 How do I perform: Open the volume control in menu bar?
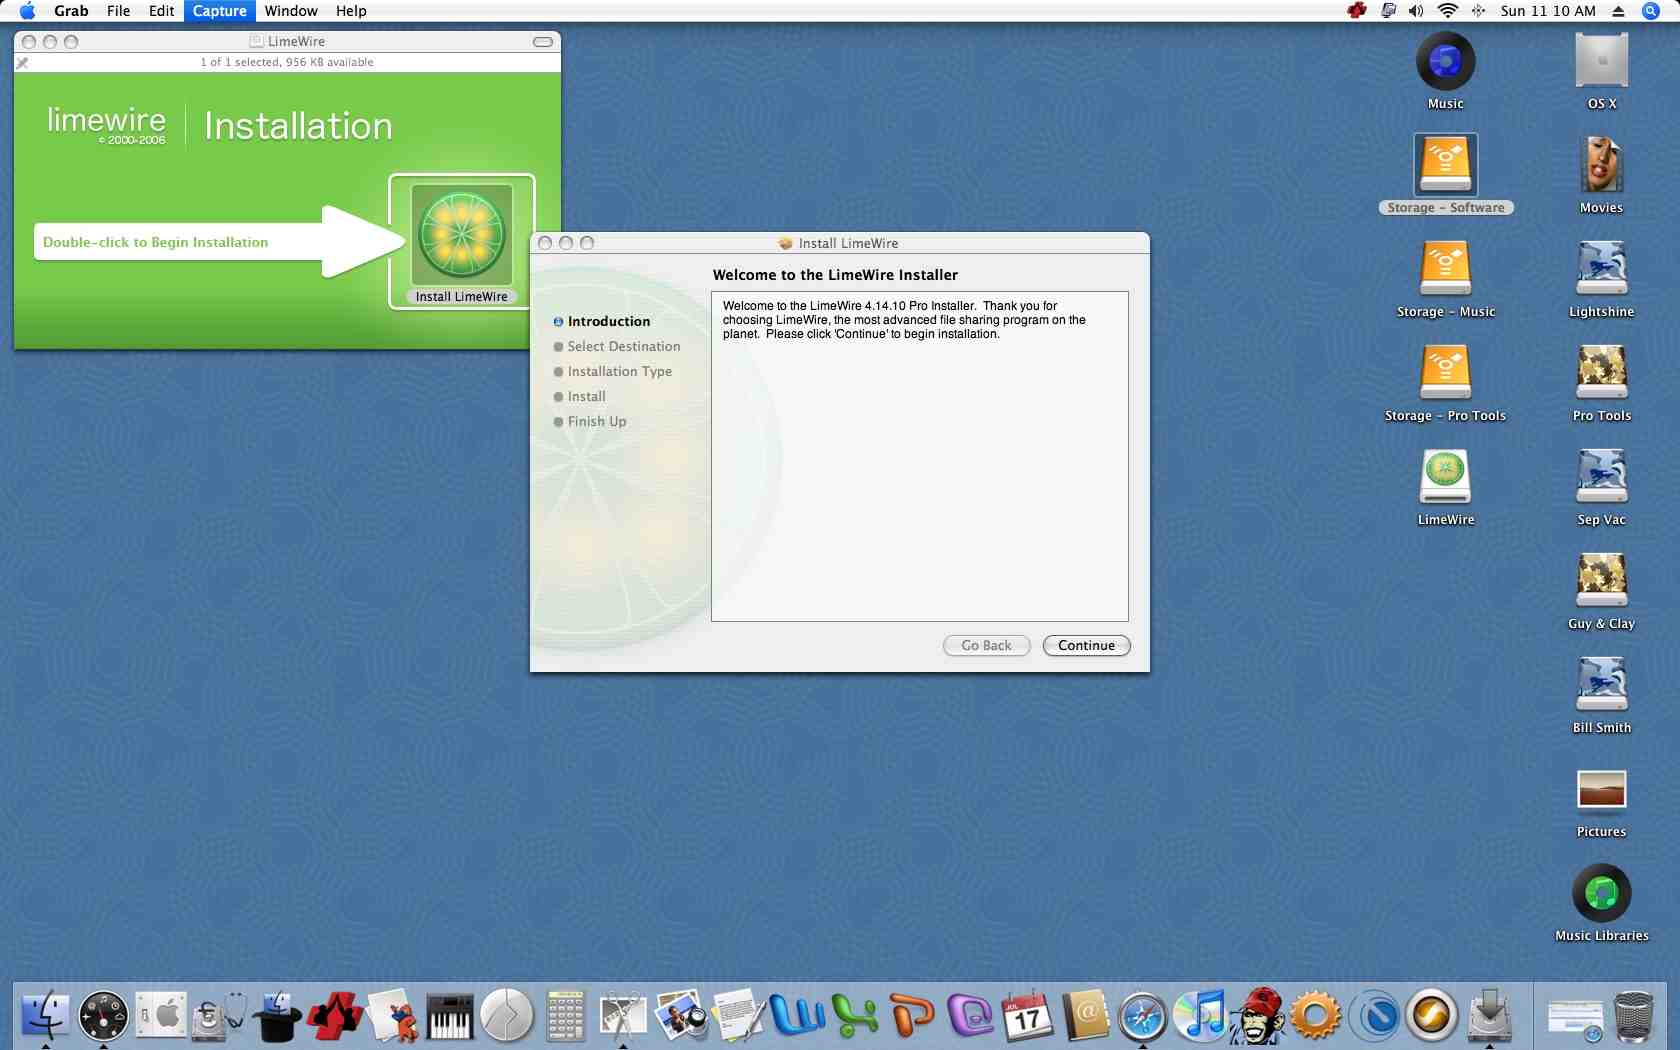(1416, 11)
